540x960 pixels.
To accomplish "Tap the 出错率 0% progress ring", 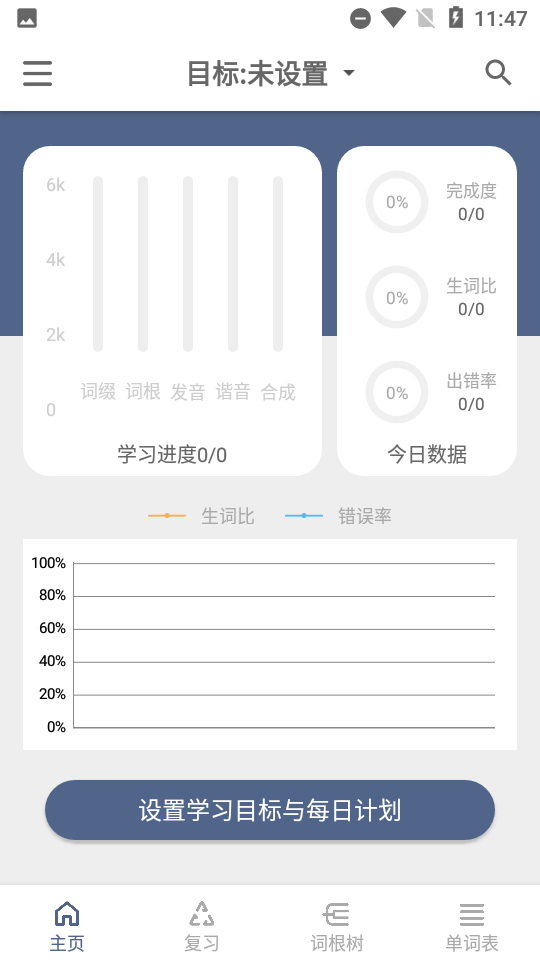I will coord(397,392).
